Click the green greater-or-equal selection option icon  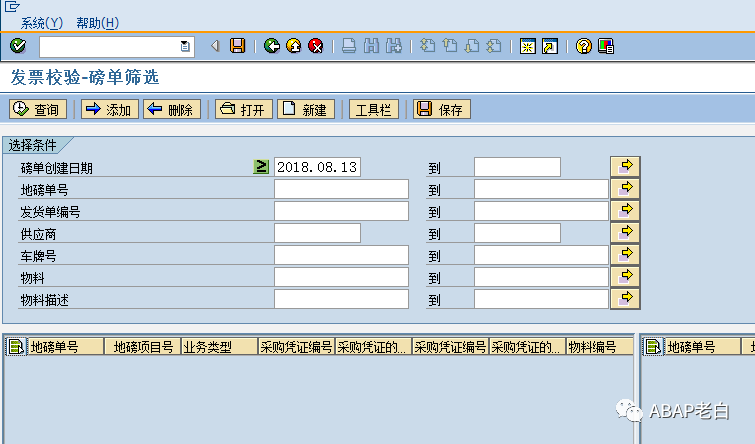261,167
